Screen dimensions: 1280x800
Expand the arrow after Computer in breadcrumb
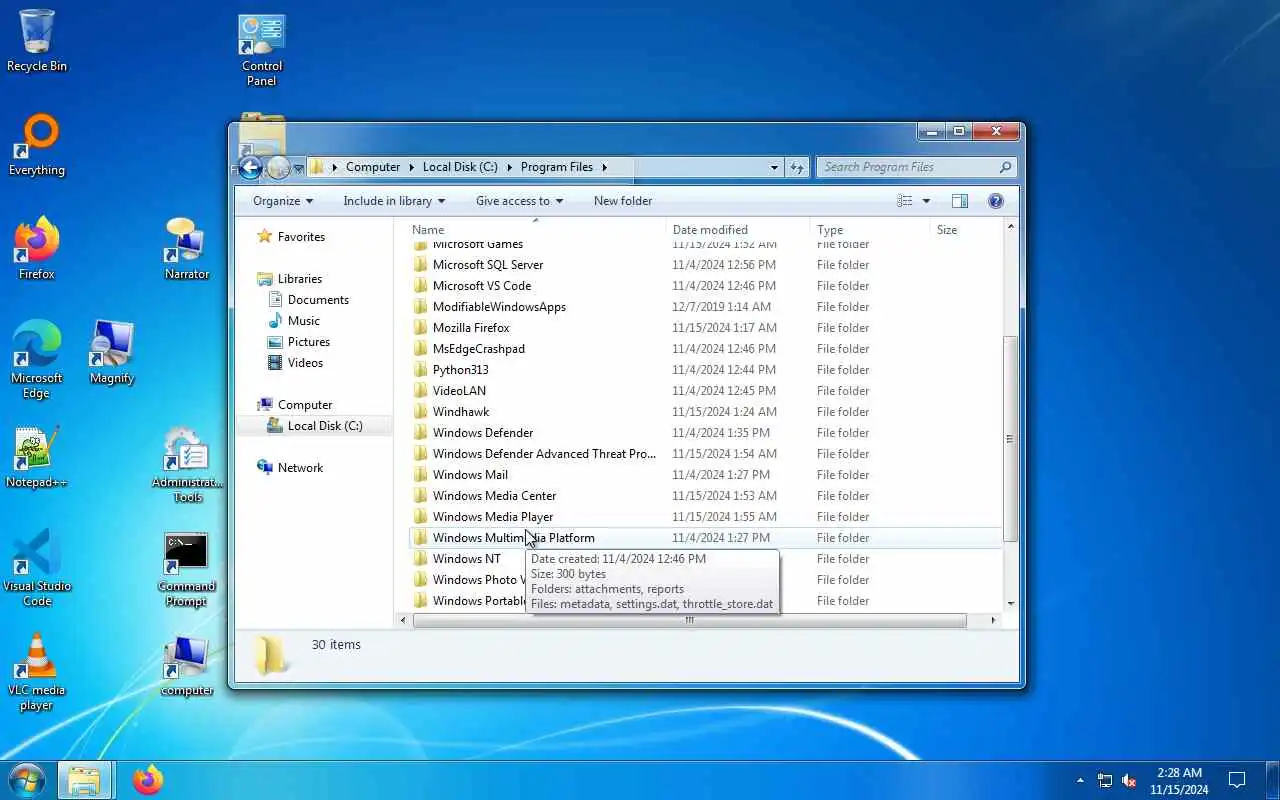[411, 167]
